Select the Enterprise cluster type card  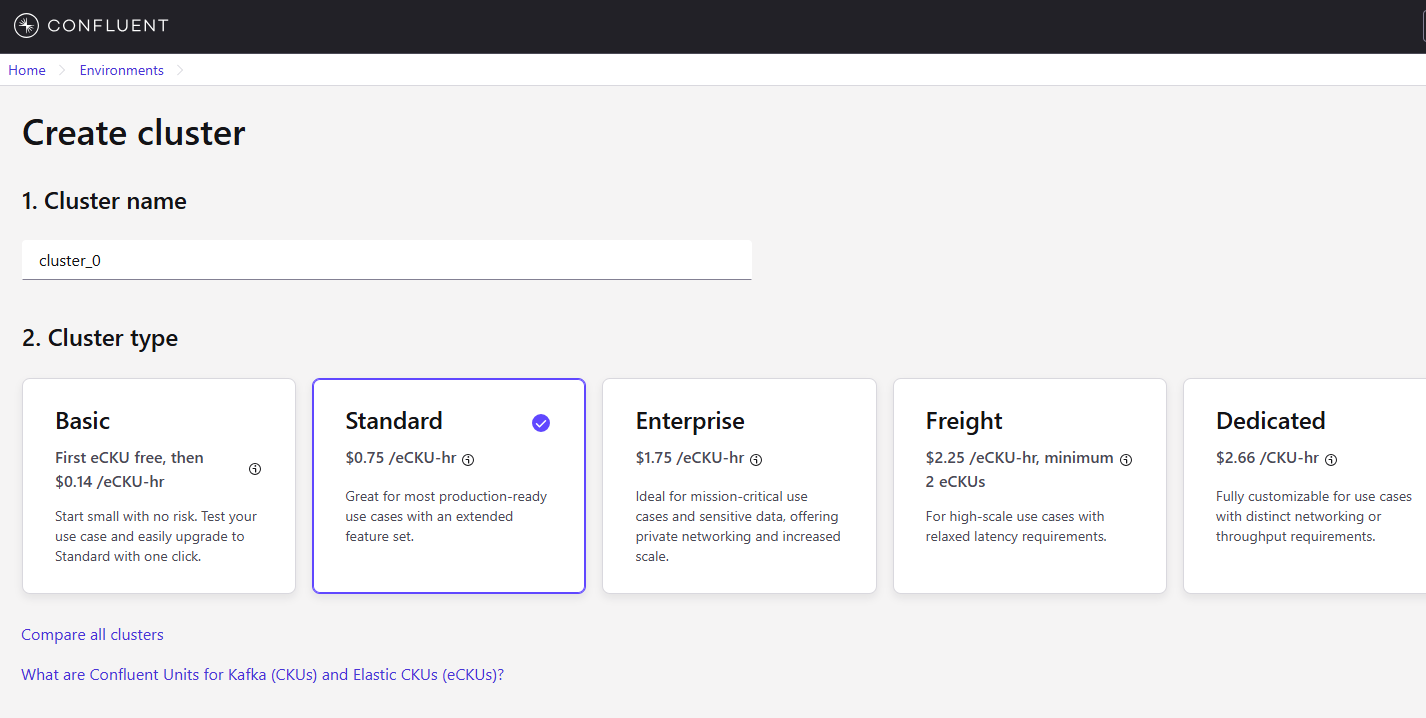tap(739, 486)
